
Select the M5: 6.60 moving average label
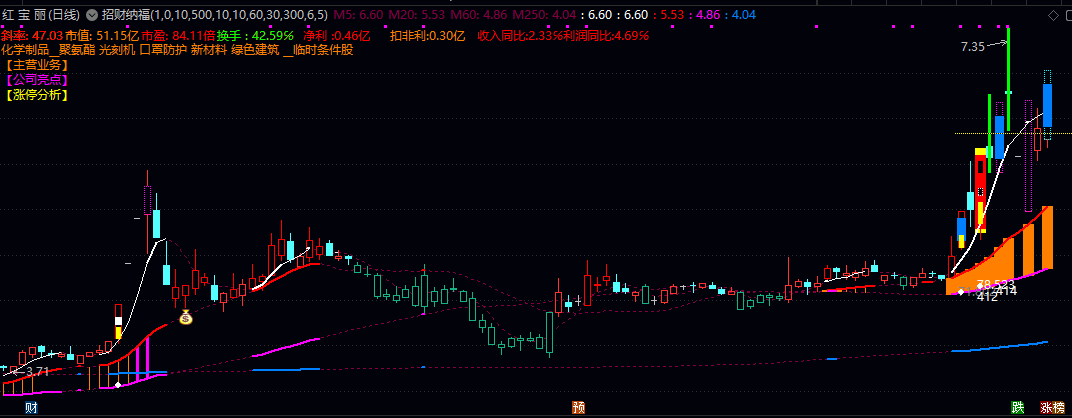pyautogui.click(x=359, y=14)
